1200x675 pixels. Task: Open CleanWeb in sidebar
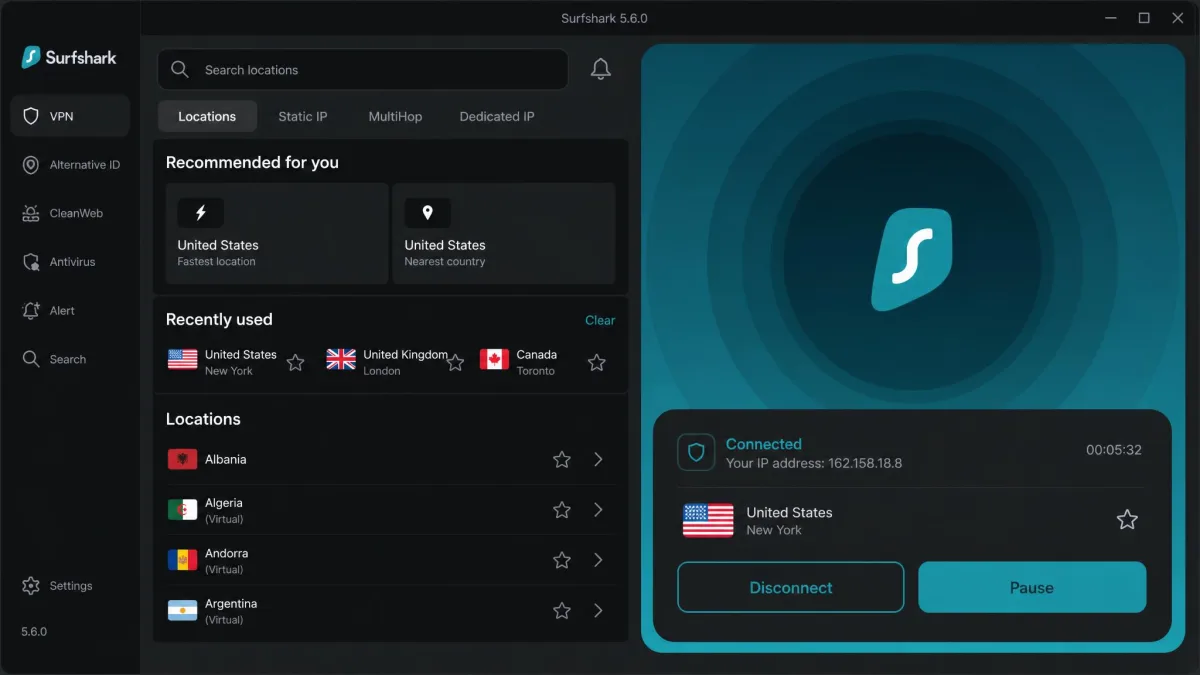[x=70, y=213]
